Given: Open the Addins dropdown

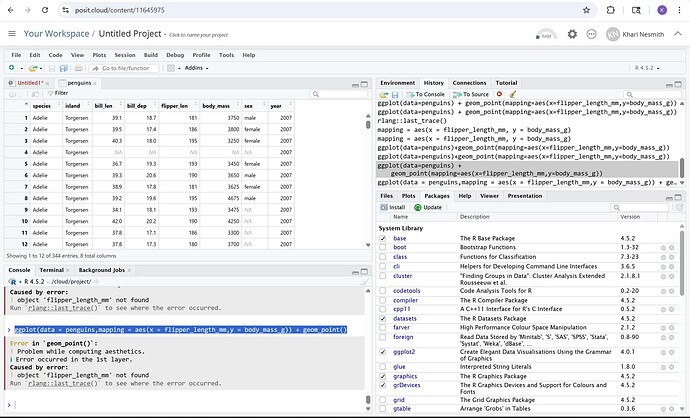Looking at the screenshot, I should (x=196, y=68).
